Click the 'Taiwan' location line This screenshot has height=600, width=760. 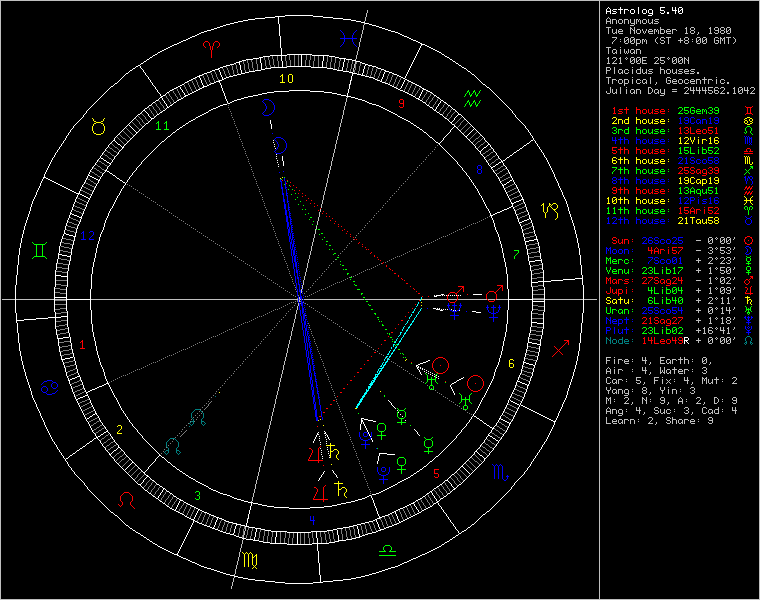[x=623, y=50]
